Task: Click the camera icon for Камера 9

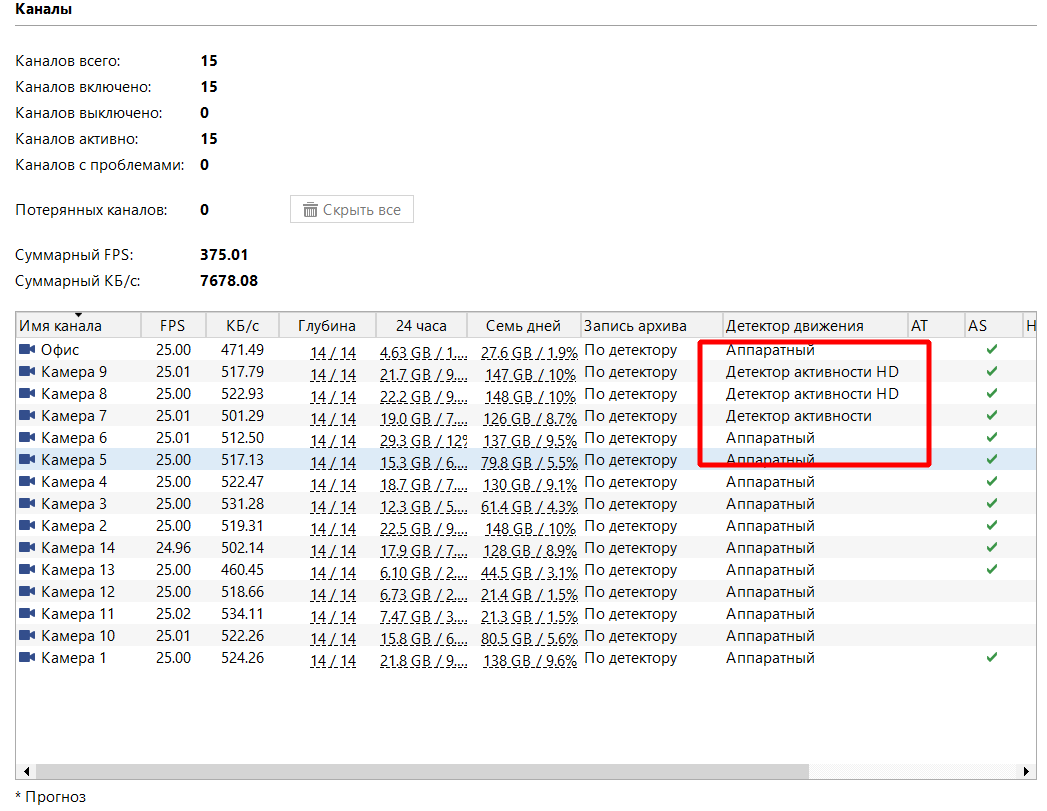Action: [27, 372]
